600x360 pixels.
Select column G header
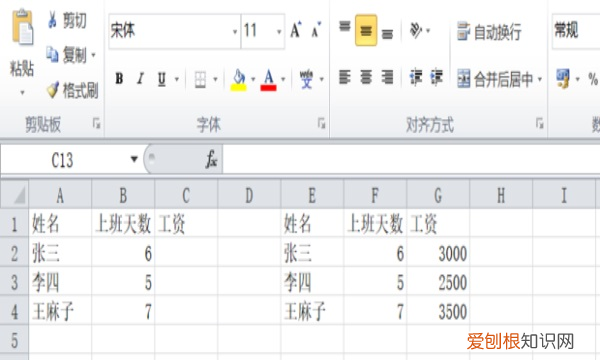point(438,195)
